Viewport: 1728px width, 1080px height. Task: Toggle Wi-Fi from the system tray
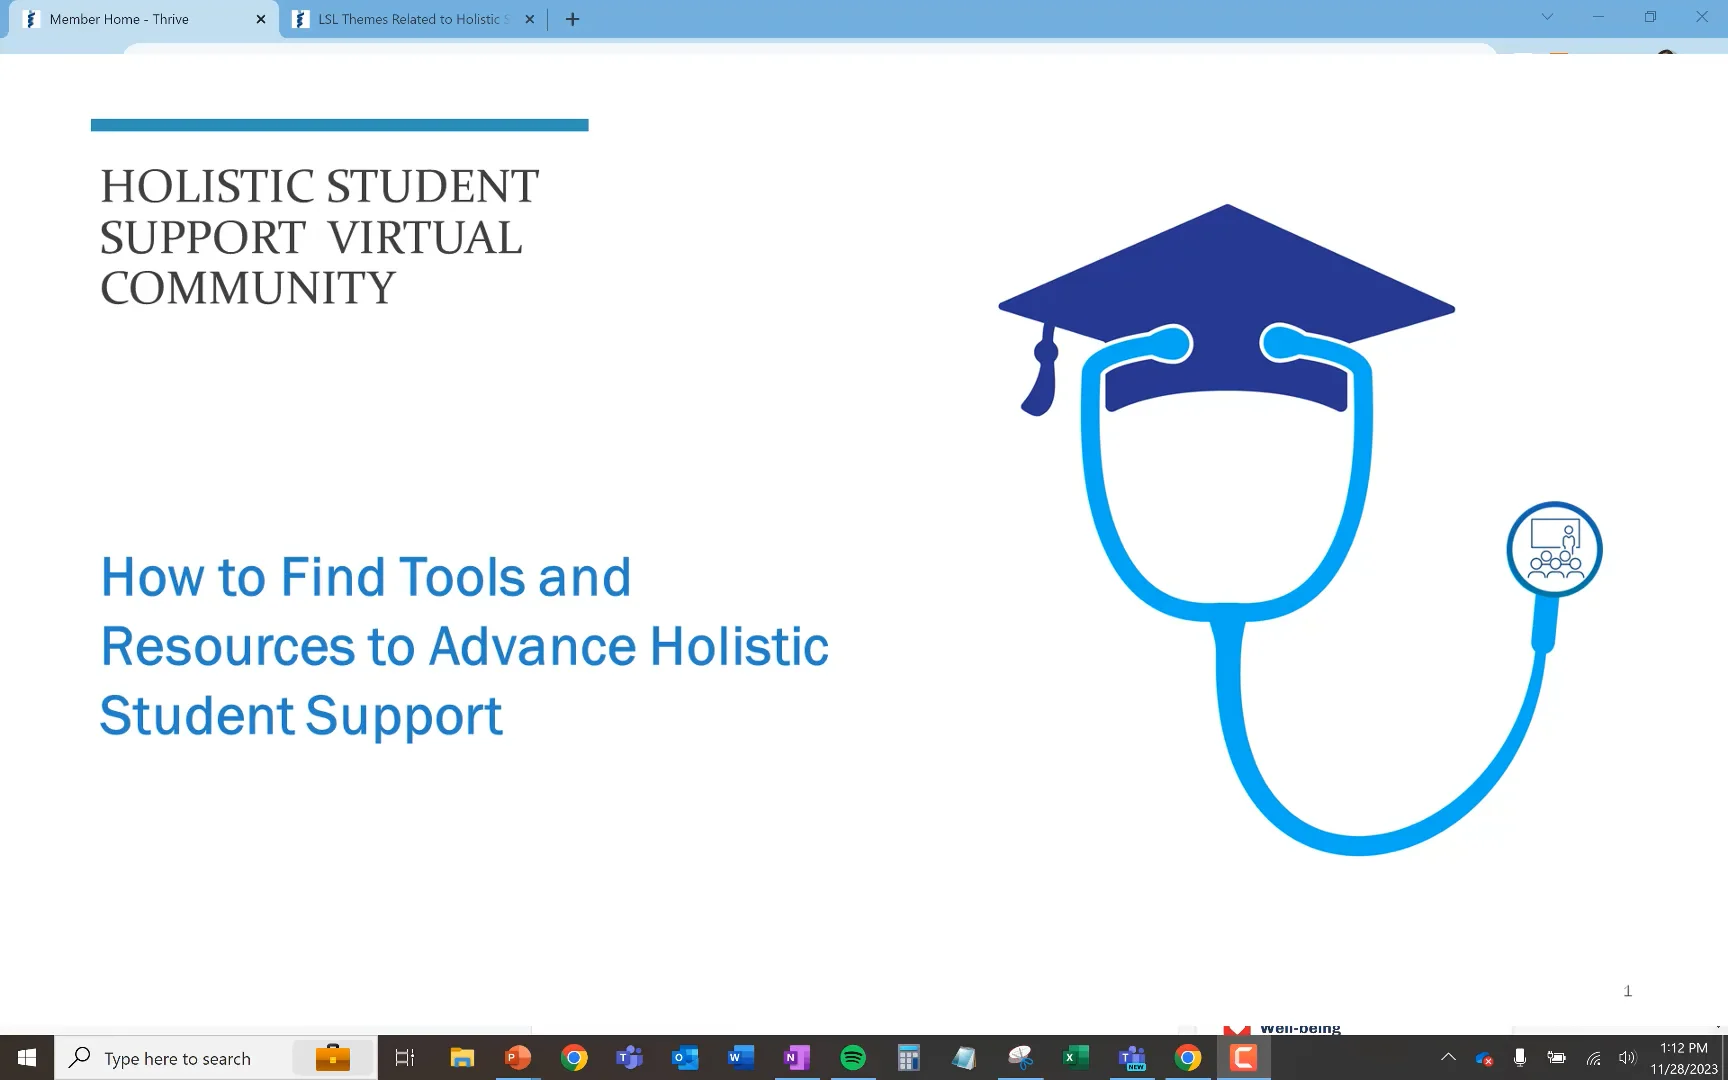click(x=1592, y=1057)
